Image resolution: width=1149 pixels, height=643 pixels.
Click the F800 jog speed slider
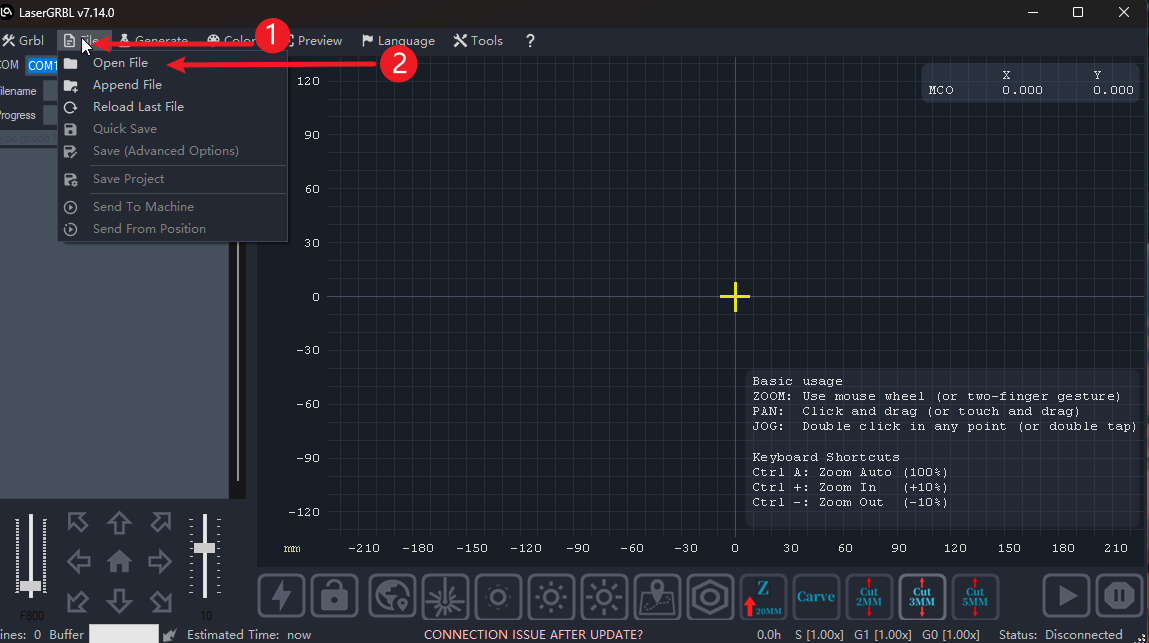(x=31, y=586)
